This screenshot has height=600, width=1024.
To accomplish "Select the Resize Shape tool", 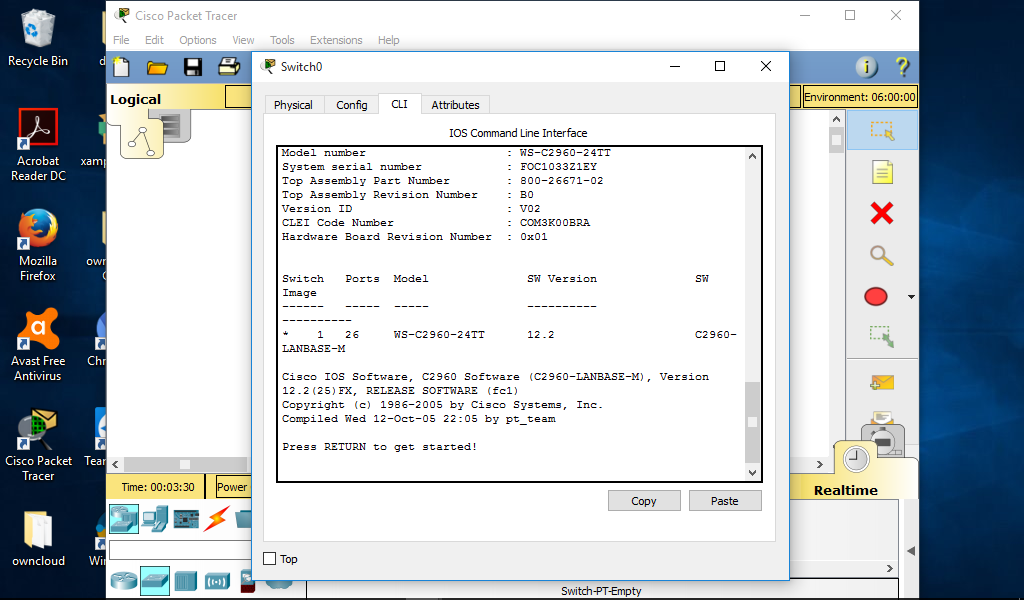I will 882,336.
